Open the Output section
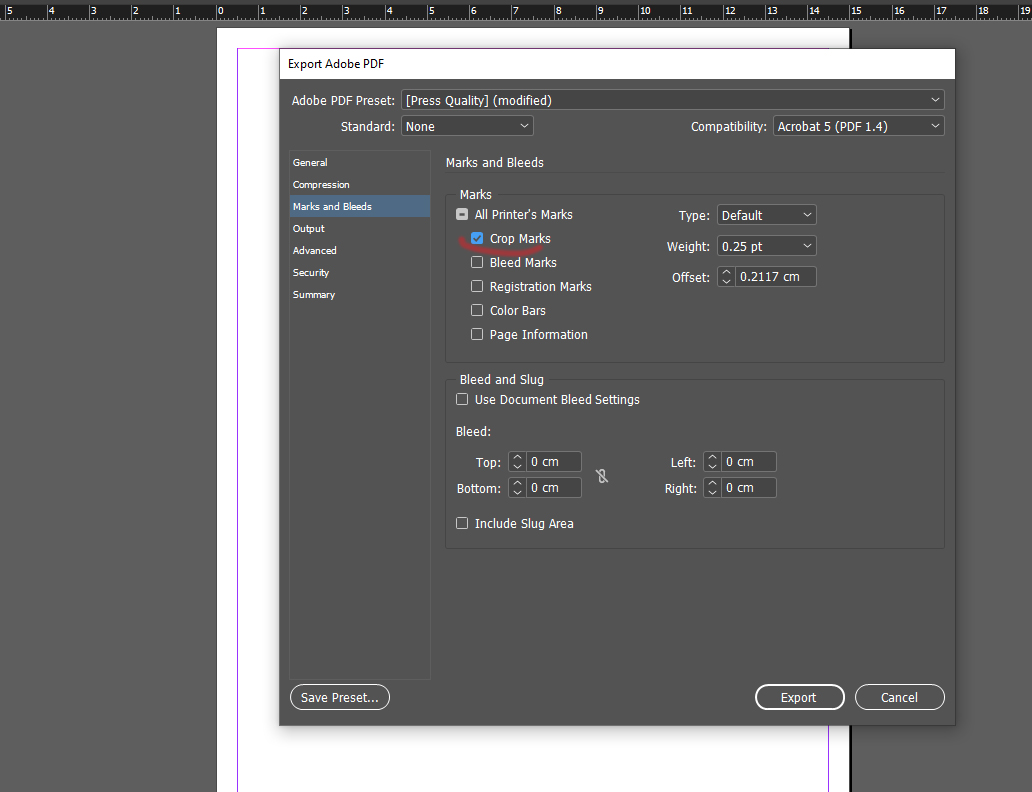Viewport: 1032px width, 792px height. point(309,229)
